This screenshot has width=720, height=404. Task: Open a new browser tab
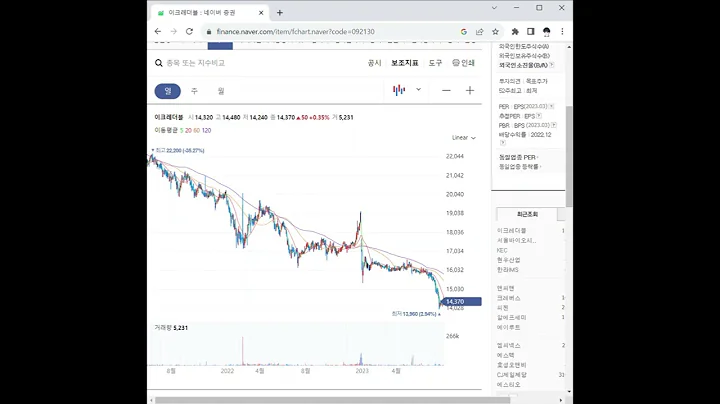280,13
